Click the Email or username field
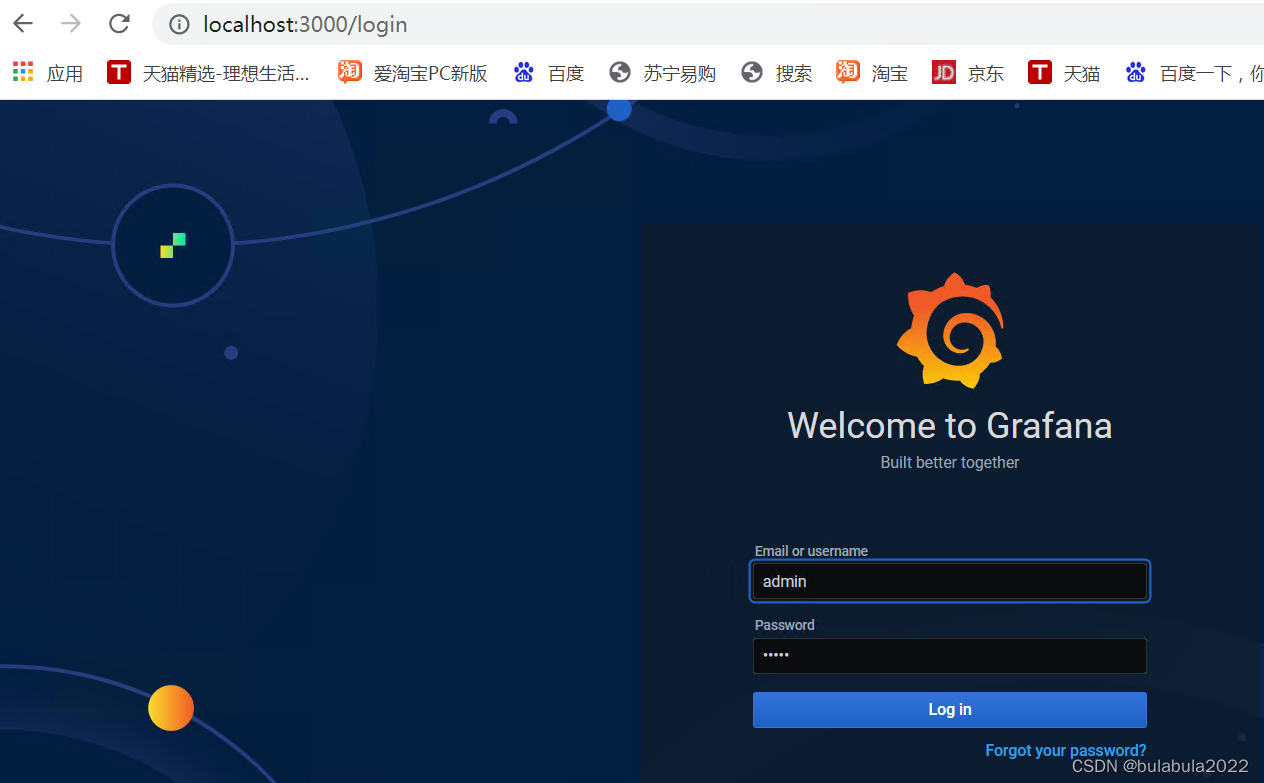This screenshot has width=1264, height=783. pos(950,581)
